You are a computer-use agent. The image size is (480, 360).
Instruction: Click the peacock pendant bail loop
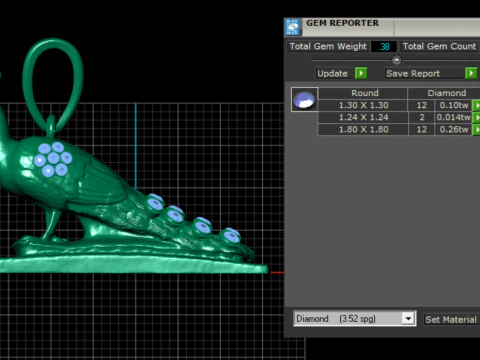click(x=53, y=86)
